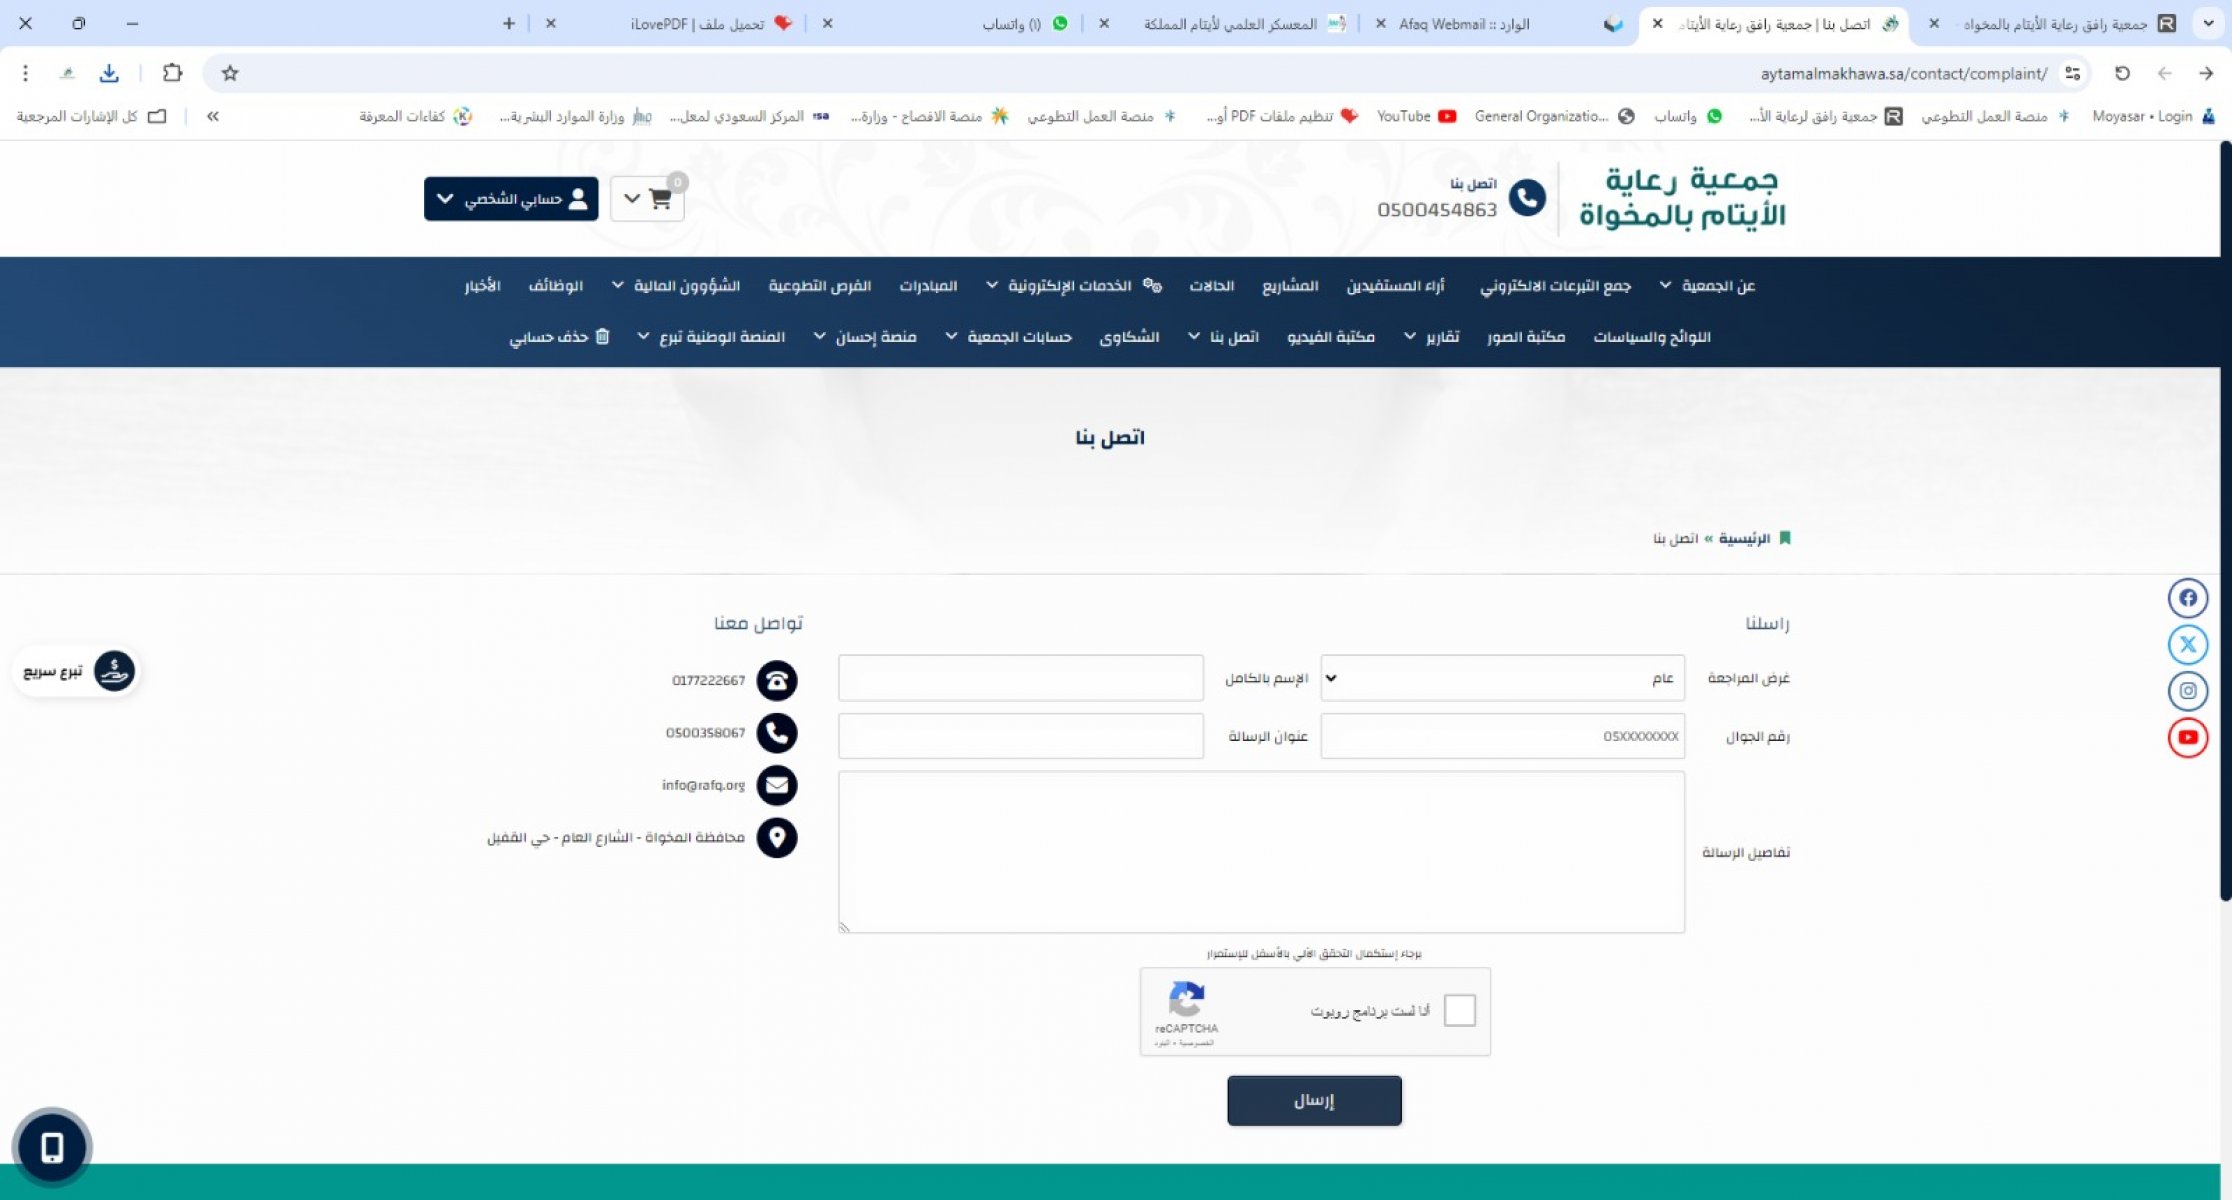
Task: Click the email envelope contact icon
Action: (776, 785)
